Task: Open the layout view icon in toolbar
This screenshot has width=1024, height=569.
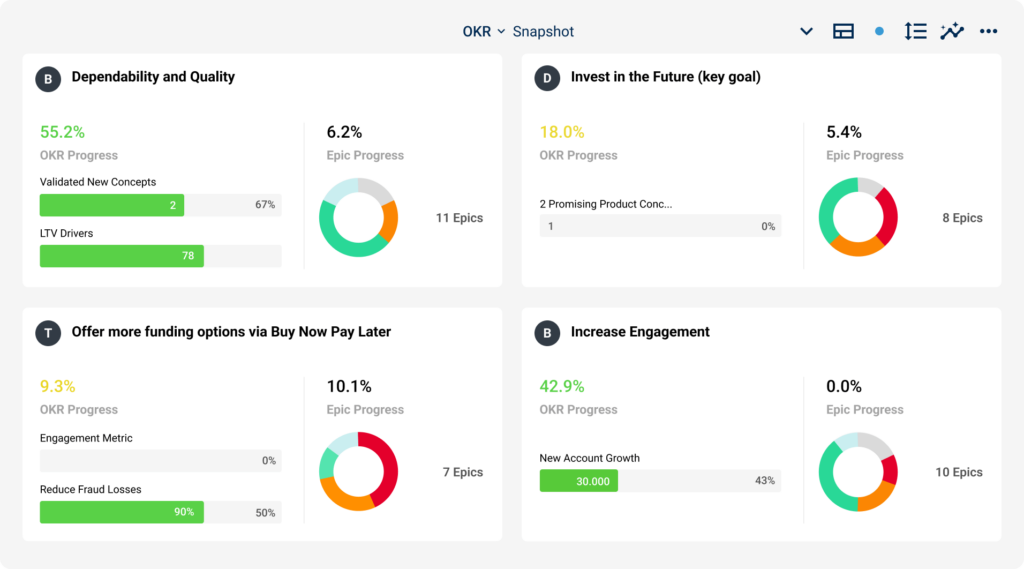Action: 843,31
